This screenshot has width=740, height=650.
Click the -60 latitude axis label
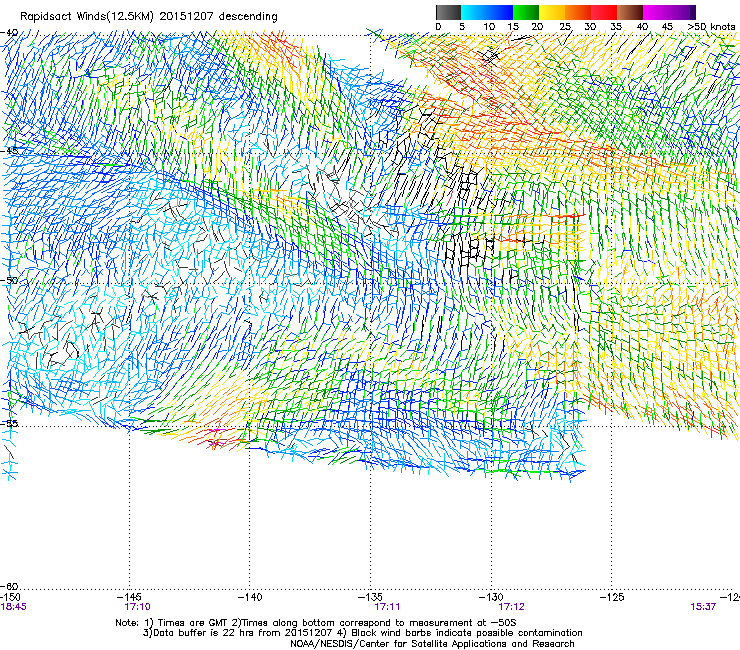click(x=9, y=586)
